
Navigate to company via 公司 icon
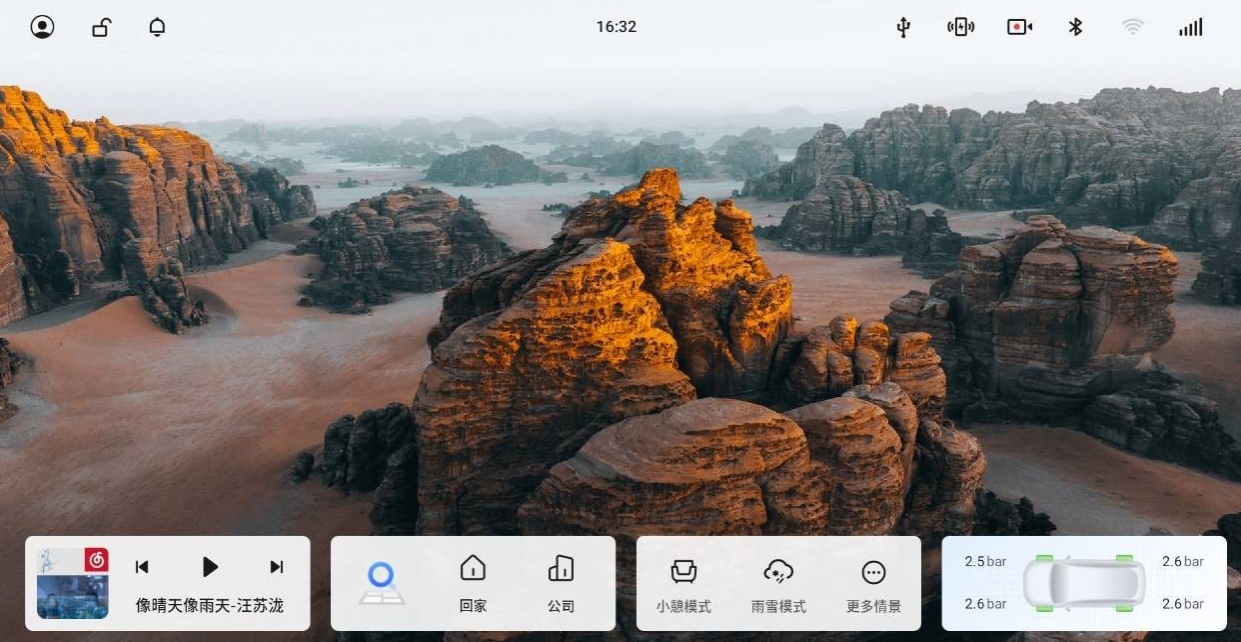[x=561, y=584]
